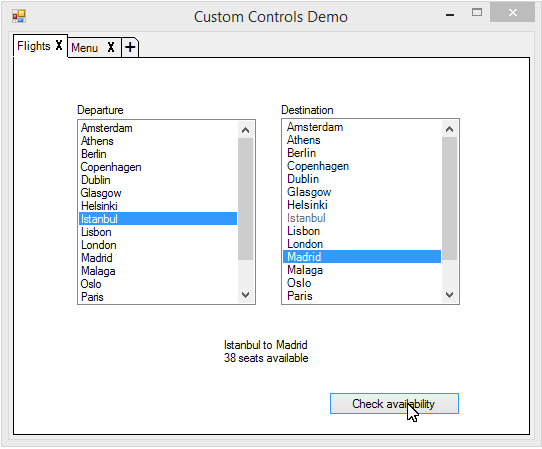Click the Destination list scrollbar thumb
The image size is (542, 449).
(449, 198)
